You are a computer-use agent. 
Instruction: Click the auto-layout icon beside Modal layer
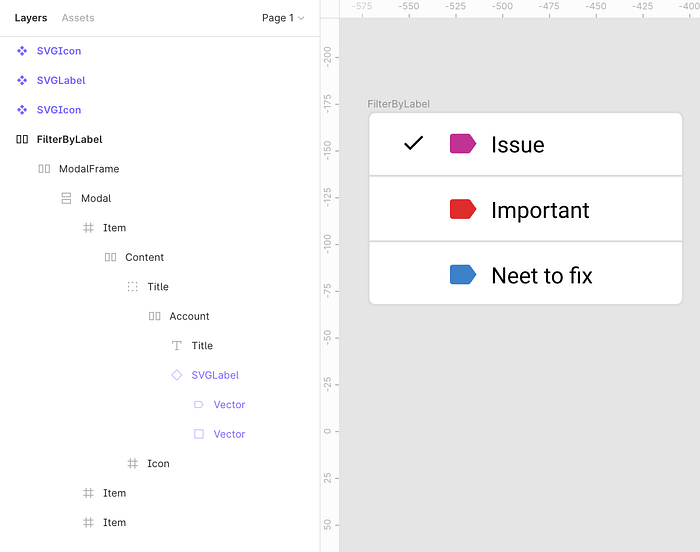coord(66,198)
